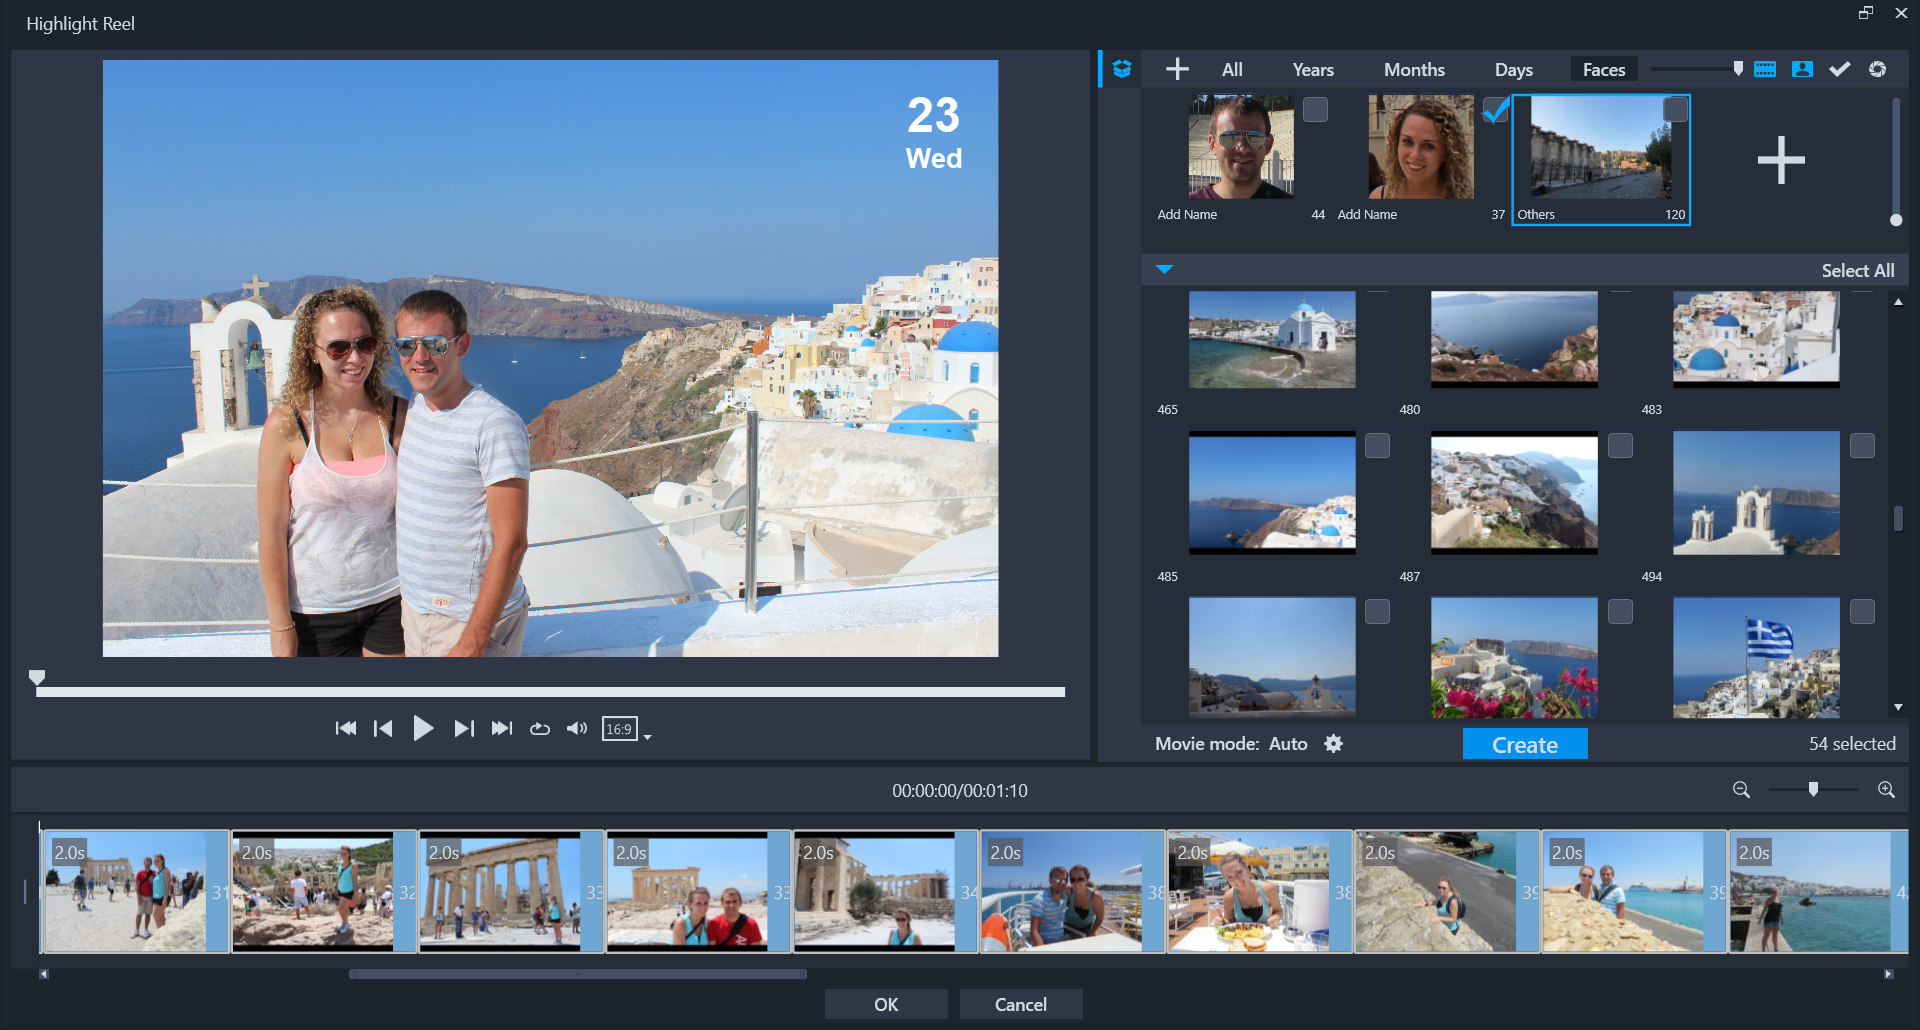Click timecode 00:00:00/00:01:10
1920x1030 pixels.
[960, 791]
